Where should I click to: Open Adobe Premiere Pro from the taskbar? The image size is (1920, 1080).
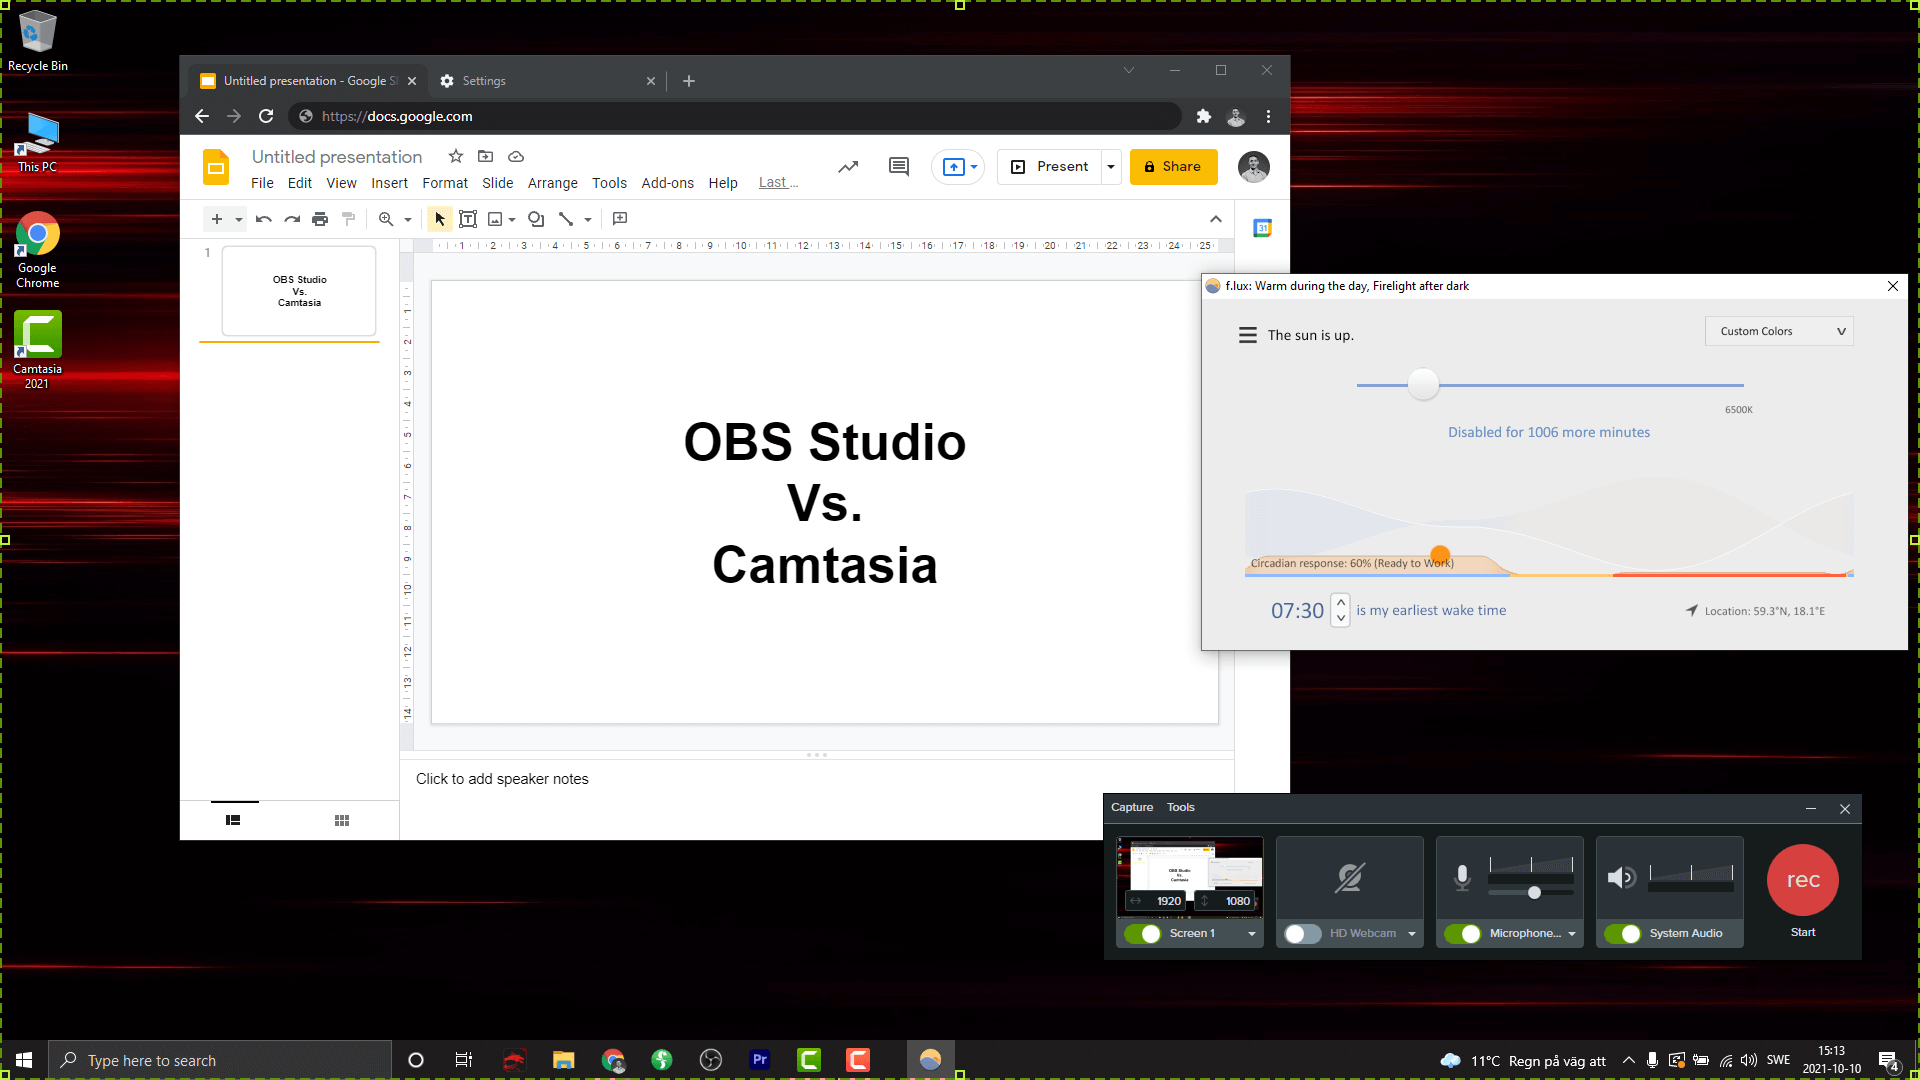pyautogui.click(x=760, y=1060)
